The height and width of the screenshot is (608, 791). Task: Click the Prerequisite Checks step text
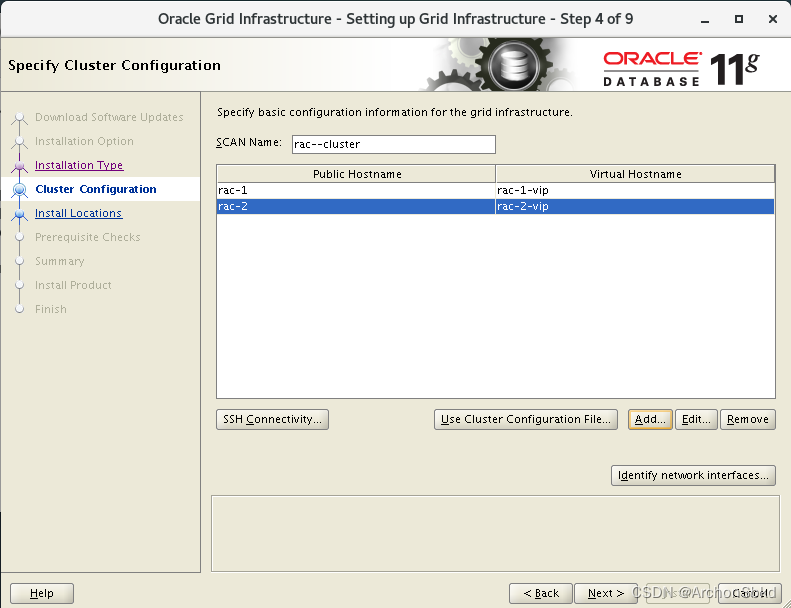click(88, 237)
